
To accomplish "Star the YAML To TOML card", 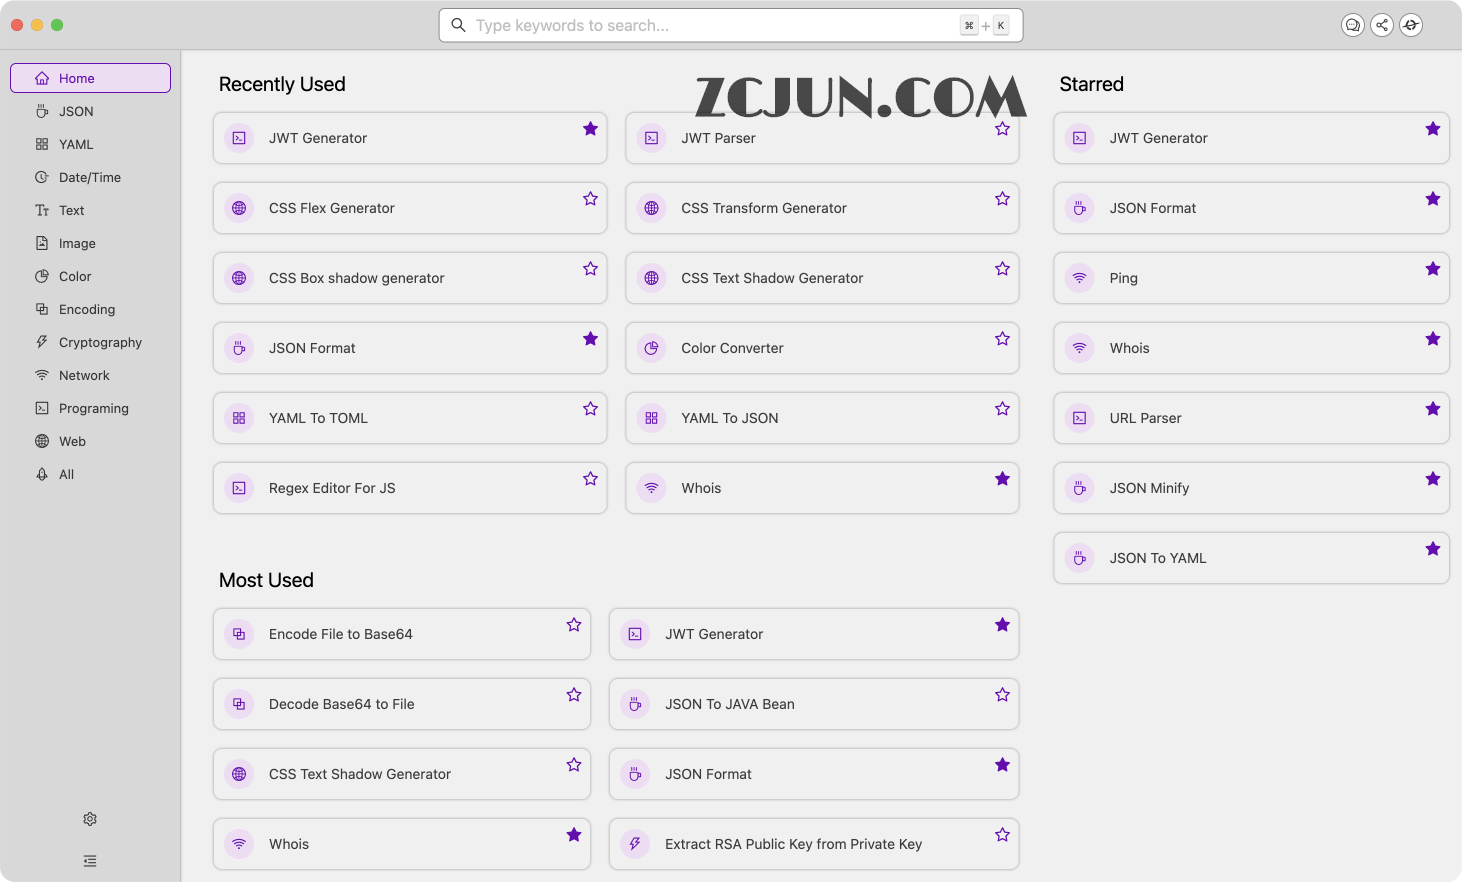I will point(590,409).
